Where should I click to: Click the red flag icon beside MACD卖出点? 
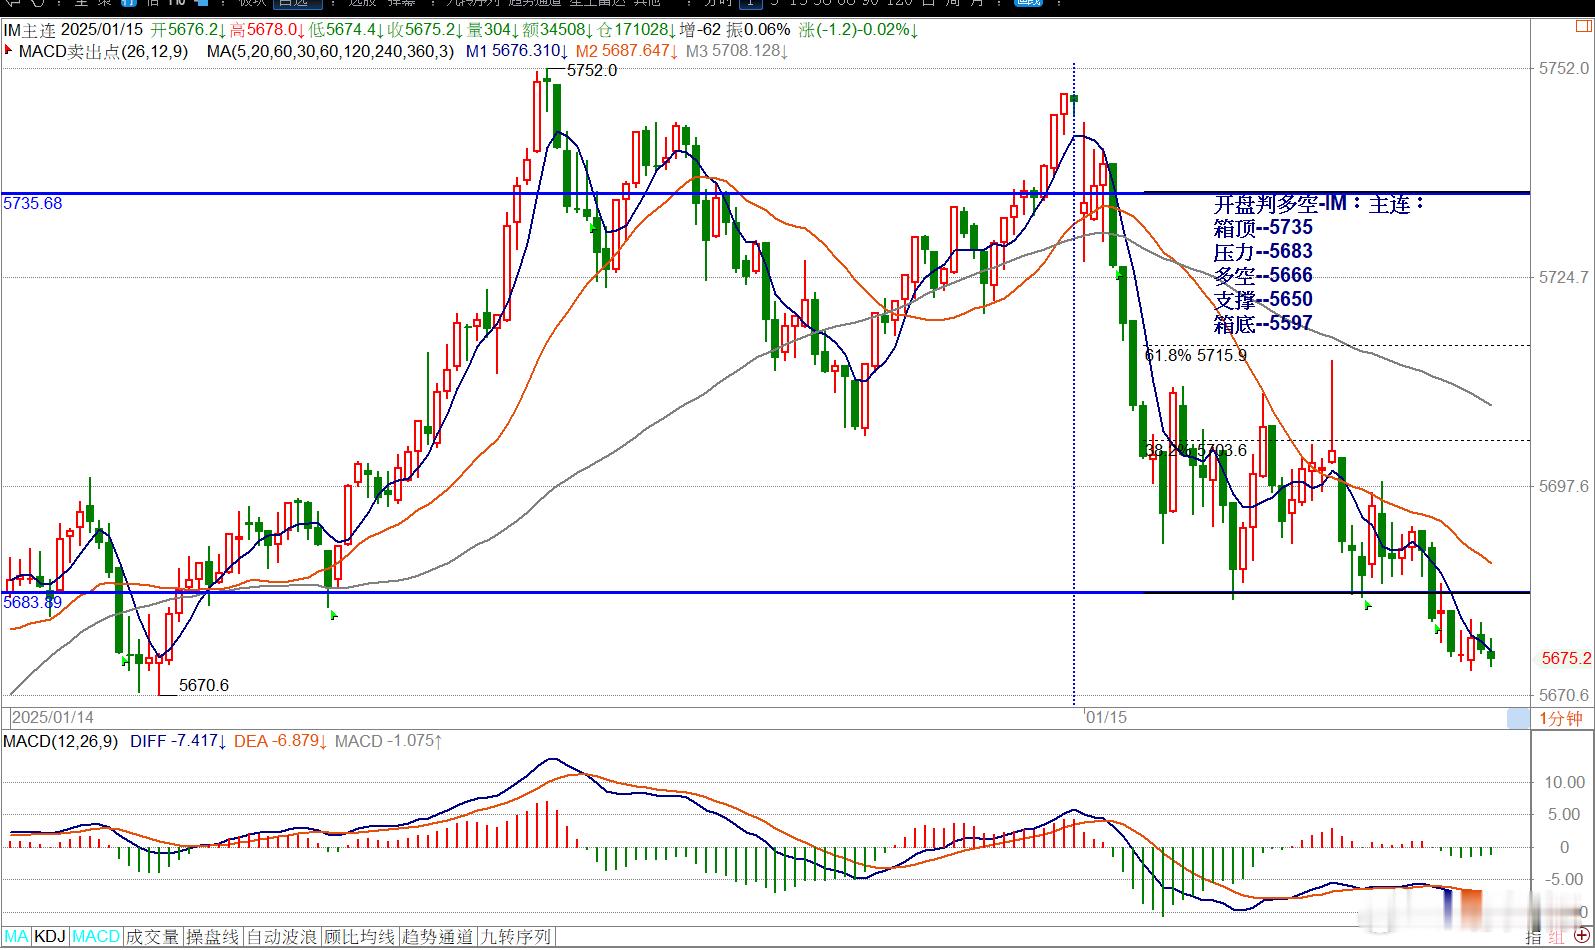tap(9, 50)
